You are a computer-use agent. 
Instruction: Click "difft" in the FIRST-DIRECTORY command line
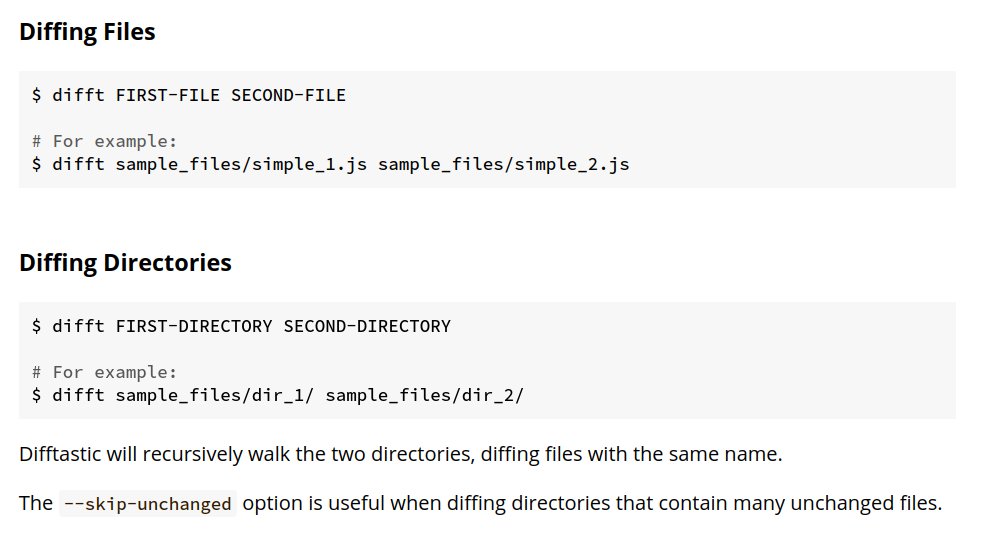pyautogui.click(x=79, y=326)
